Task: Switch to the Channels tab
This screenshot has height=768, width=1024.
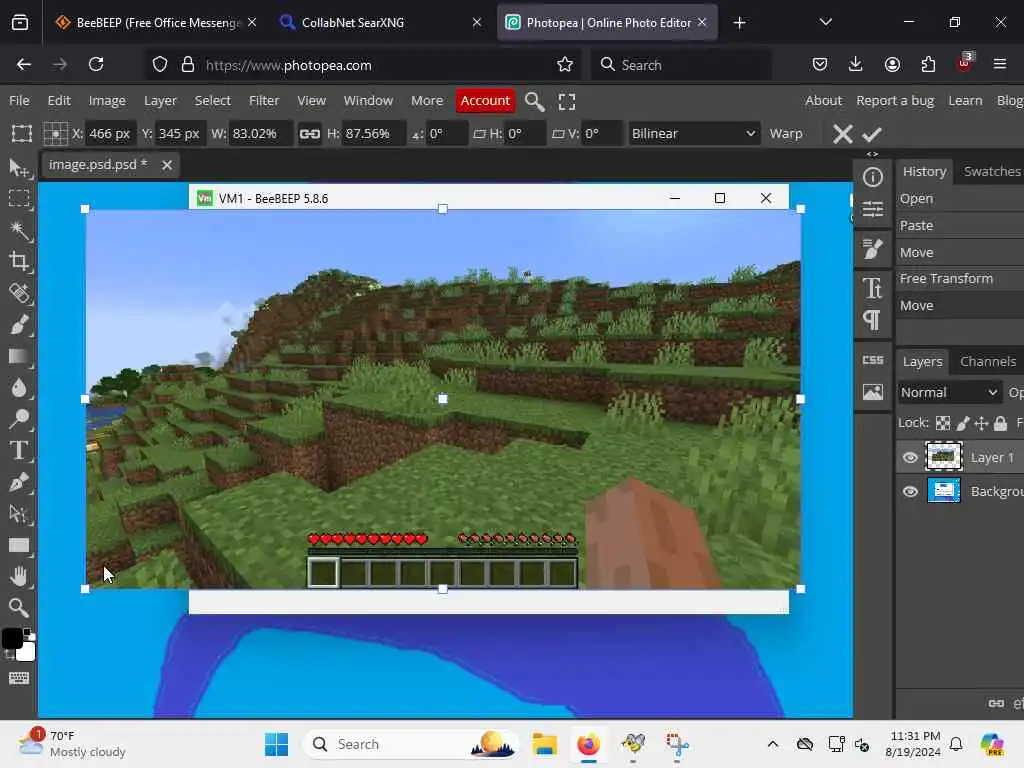Action: [987, 361]
